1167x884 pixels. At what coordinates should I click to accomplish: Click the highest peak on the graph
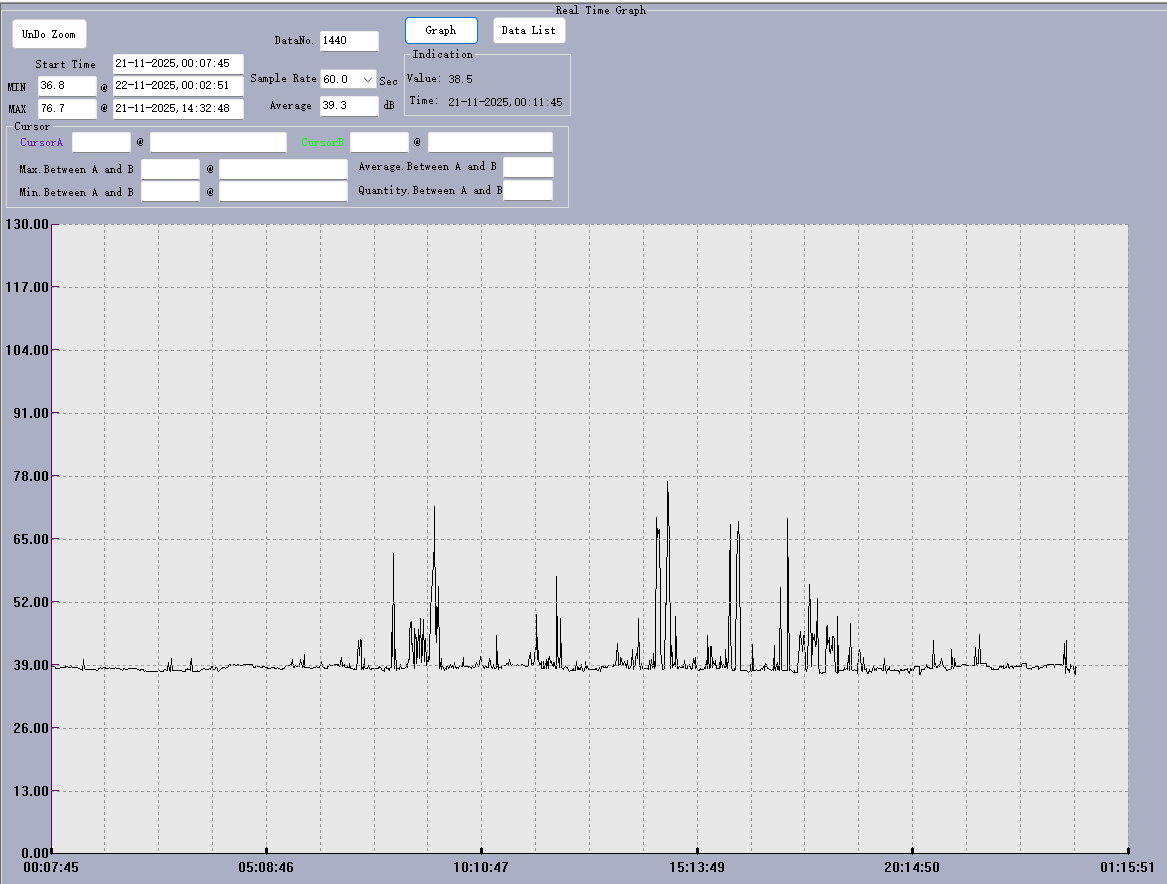tap(667, 483)
